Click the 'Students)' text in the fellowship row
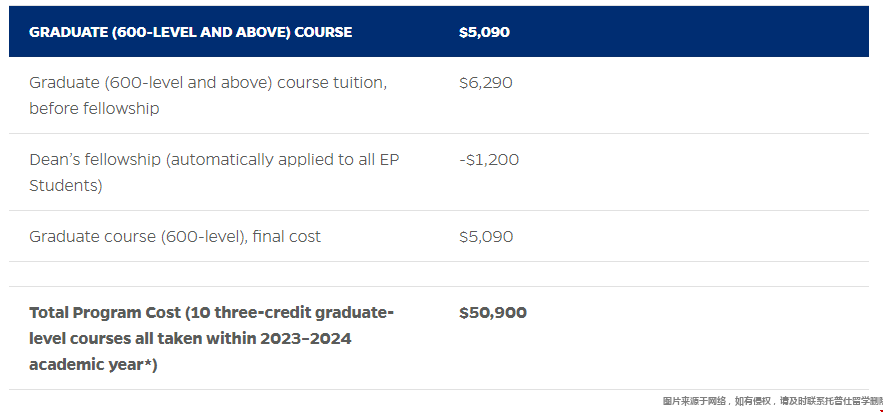Viewport: 883px width, 412px height. [65, 186]
